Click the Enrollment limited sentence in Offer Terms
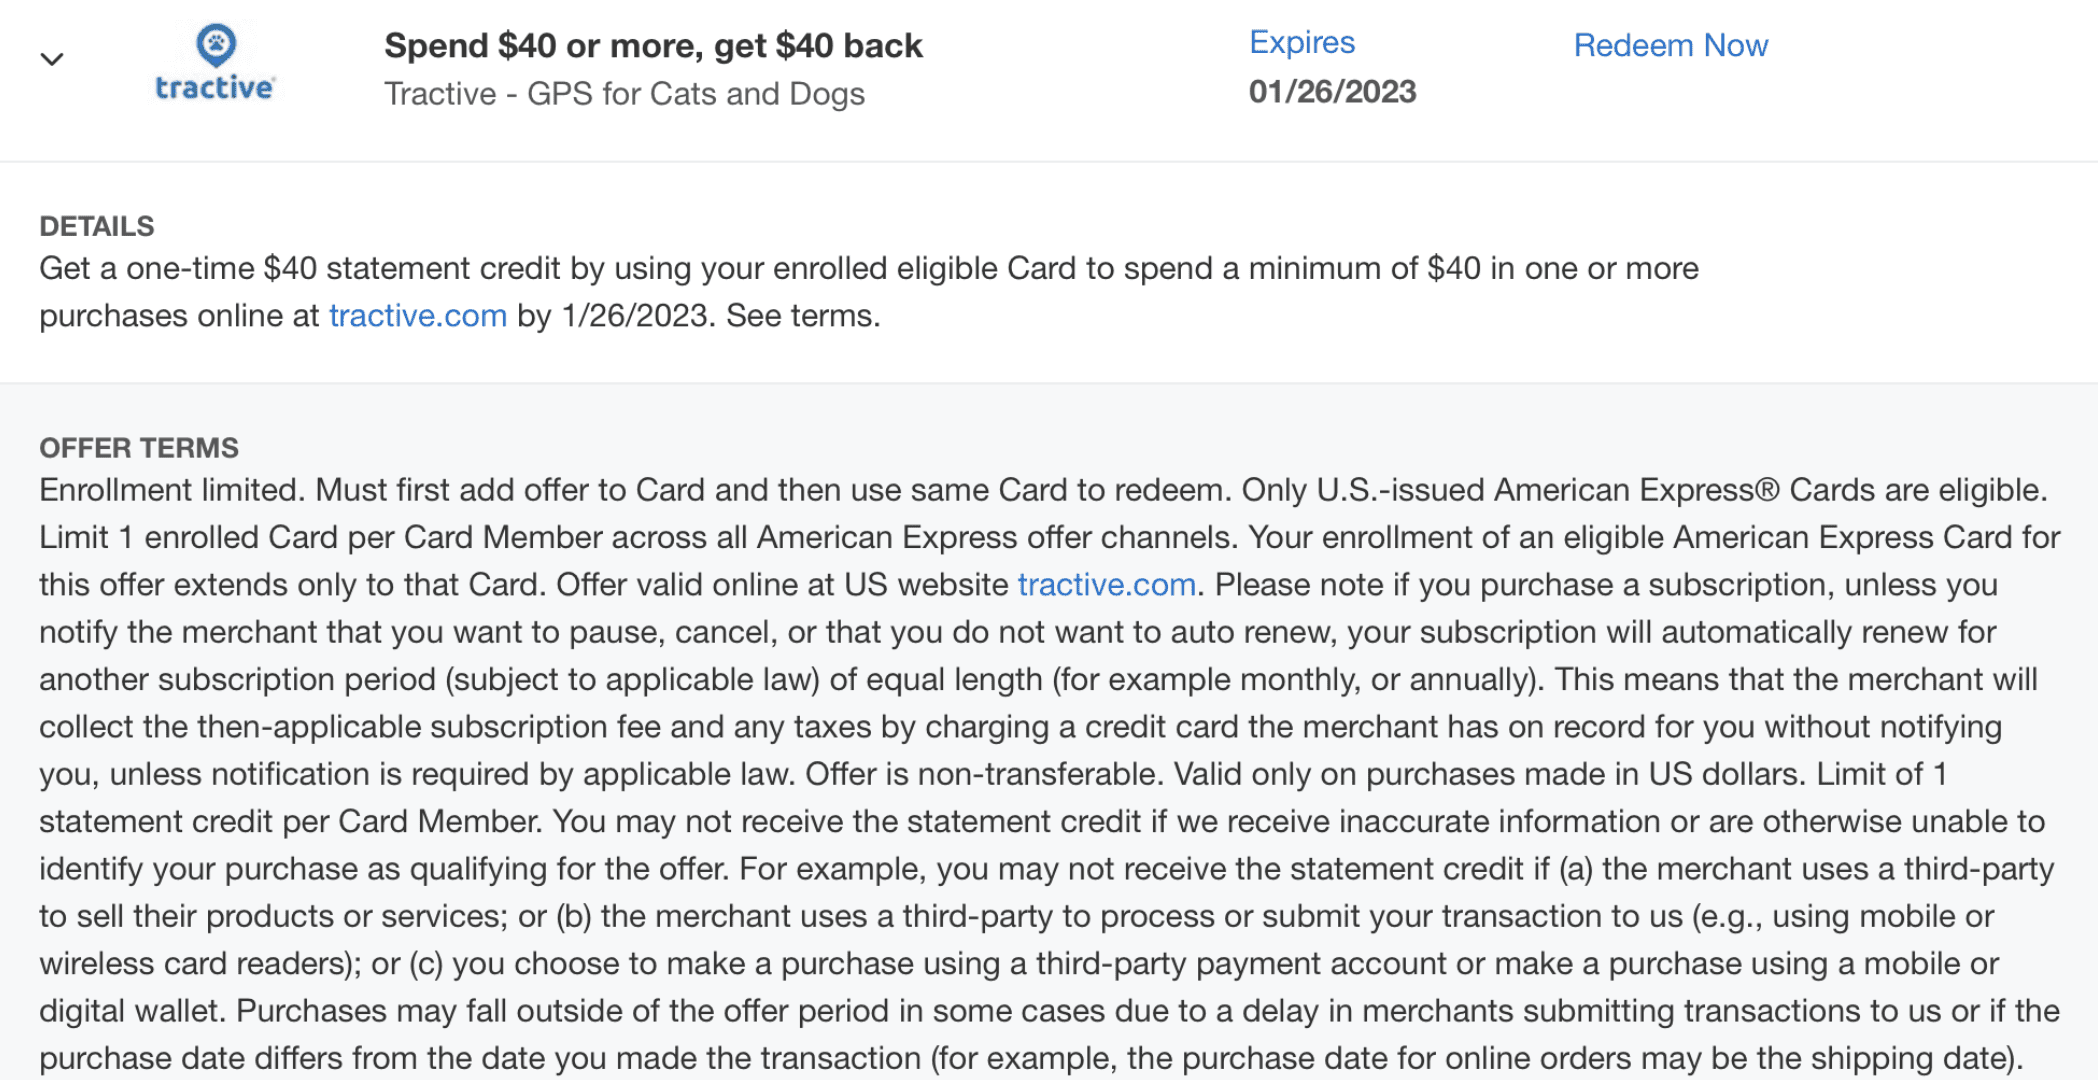2098x1080 pixels. pos(173,490)
